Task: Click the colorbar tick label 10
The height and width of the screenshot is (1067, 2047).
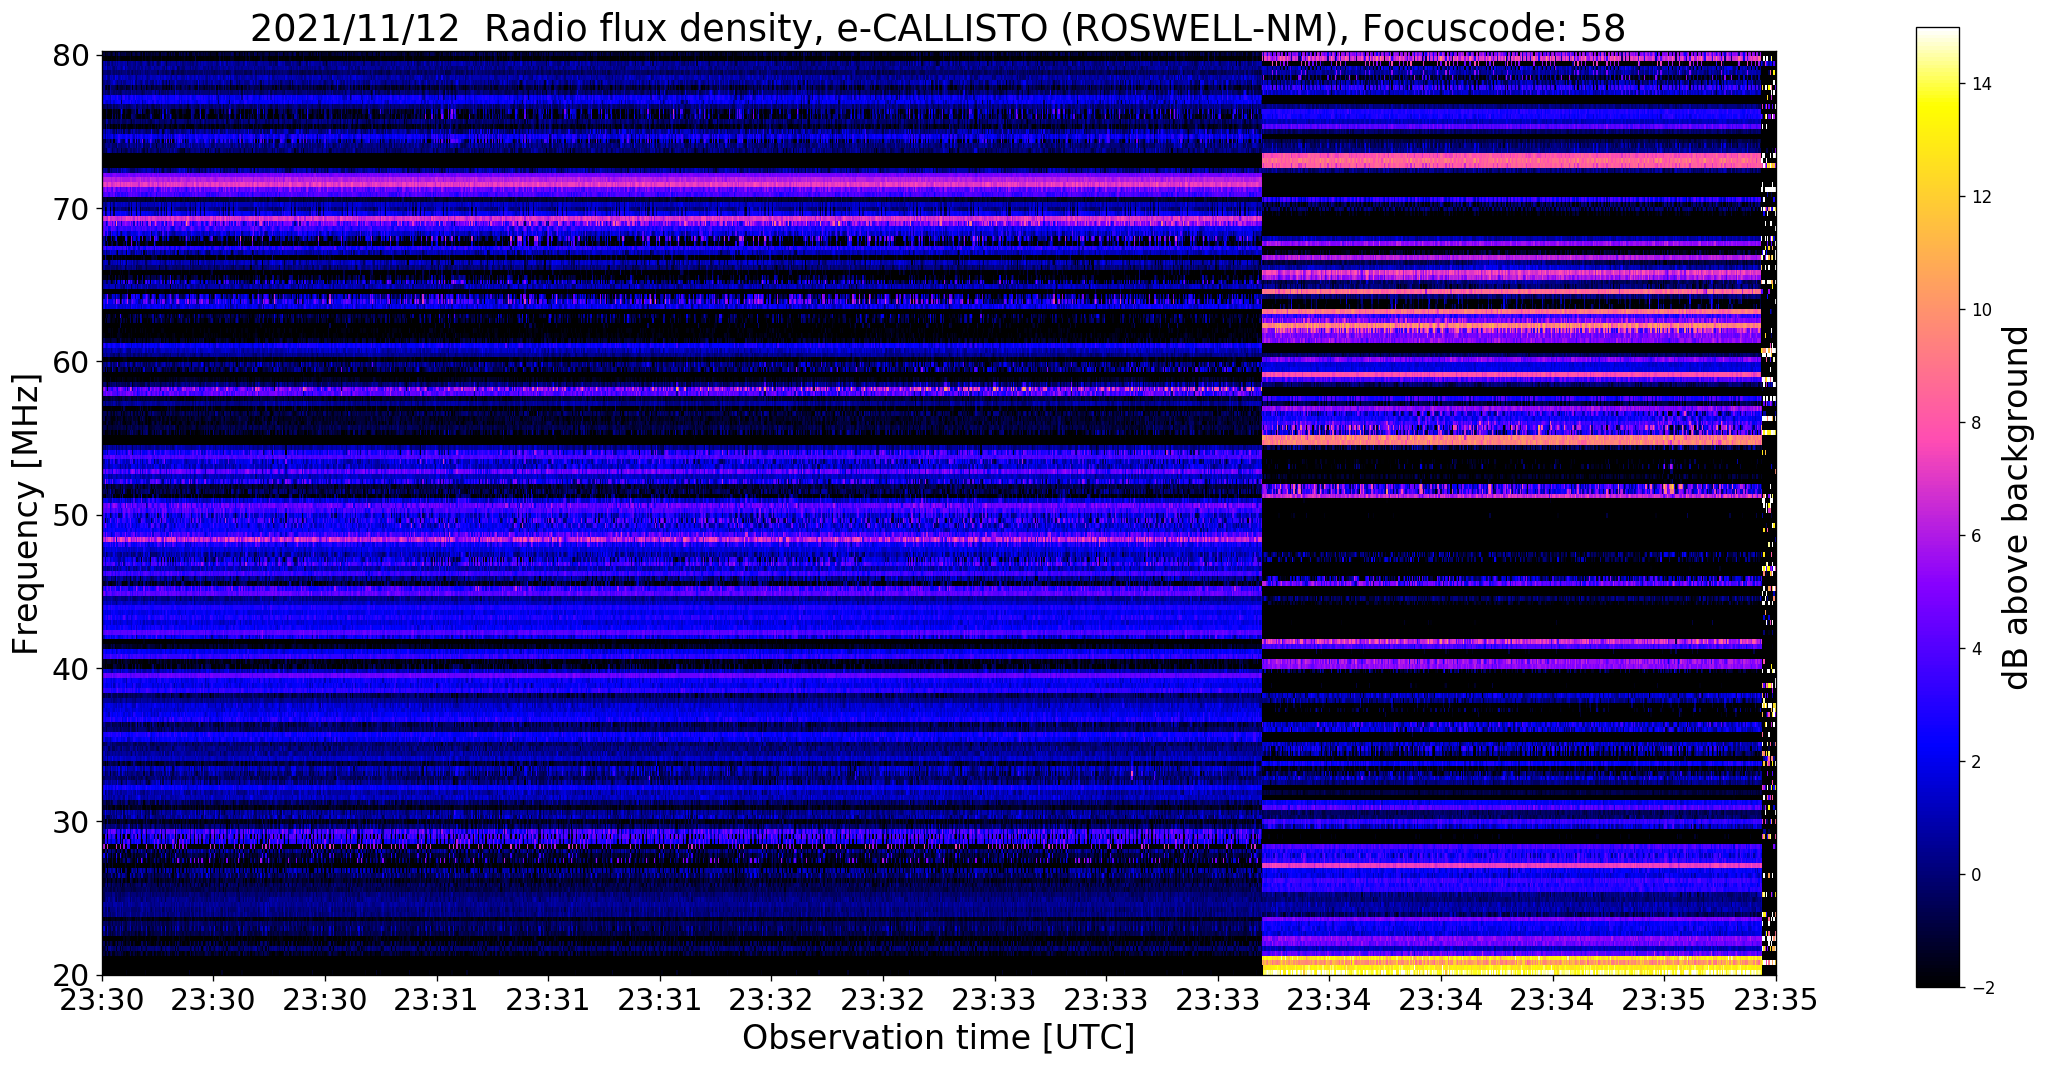Action: pos(1981,310)
